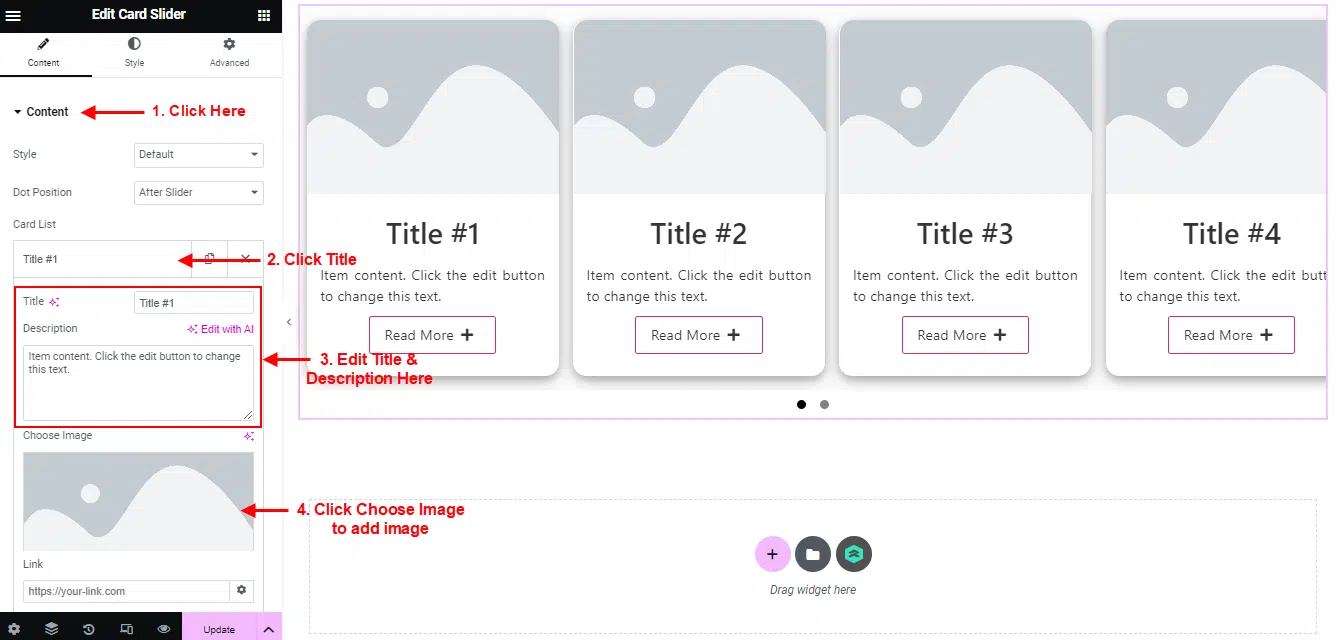
Task: Toggle preview eye icon
Action: 164,629
